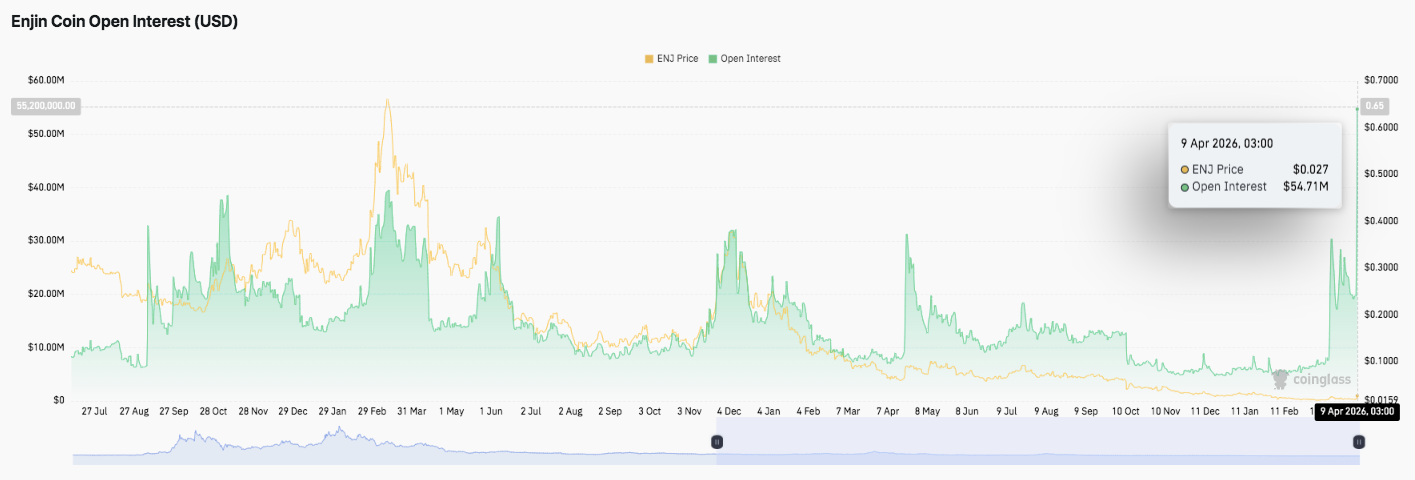Click the chart title Enjin Coin Open Interest (USD)

click(125, 21)
